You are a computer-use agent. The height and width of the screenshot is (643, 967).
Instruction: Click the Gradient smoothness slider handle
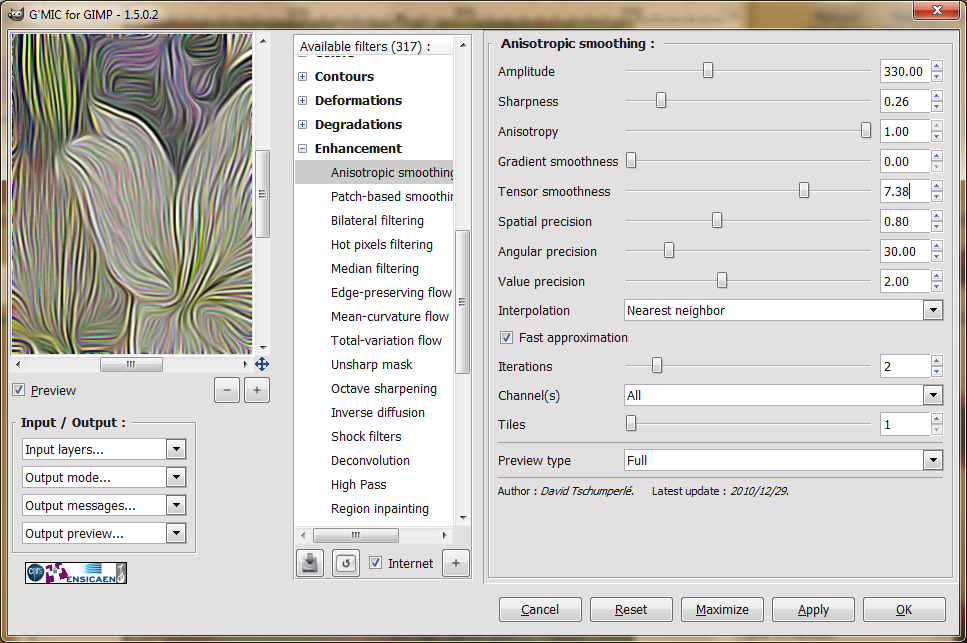click(x=631, y=160)
